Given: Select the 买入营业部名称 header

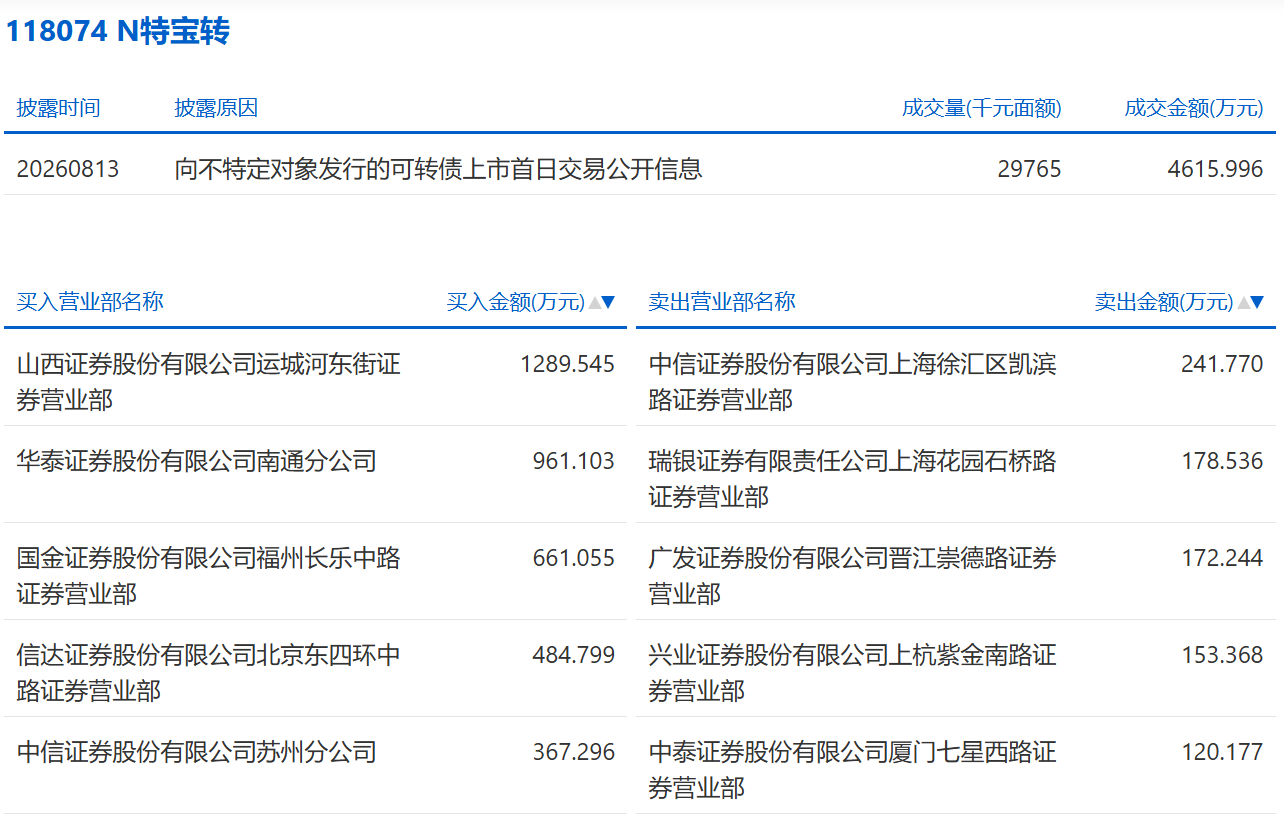Looking at the screenshot, I should pyautogui.click(x=90, y=302).
